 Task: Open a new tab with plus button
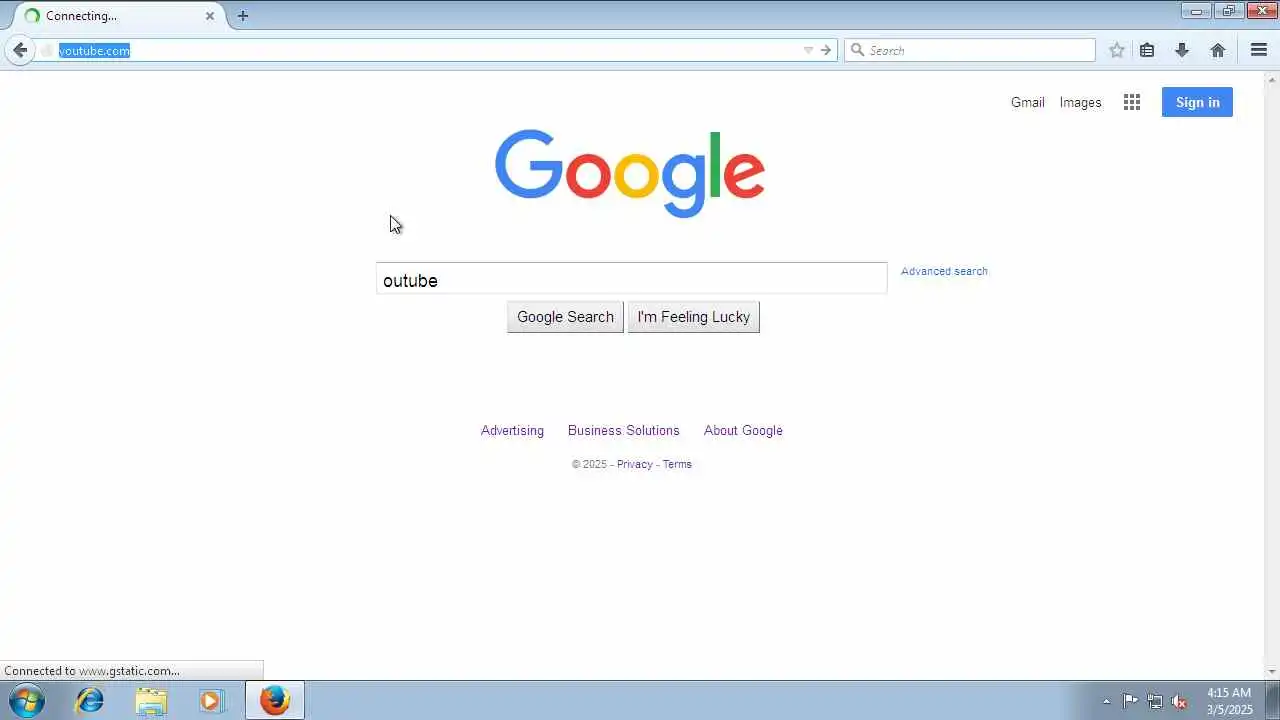243,16
